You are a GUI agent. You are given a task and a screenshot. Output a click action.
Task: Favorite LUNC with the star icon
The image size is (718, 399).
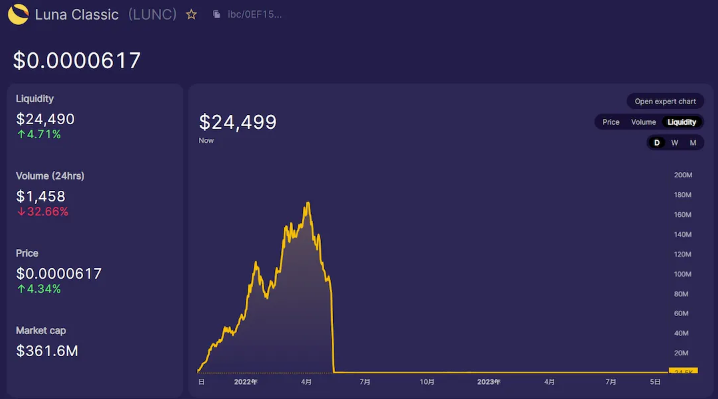click(x=191, y=15)
